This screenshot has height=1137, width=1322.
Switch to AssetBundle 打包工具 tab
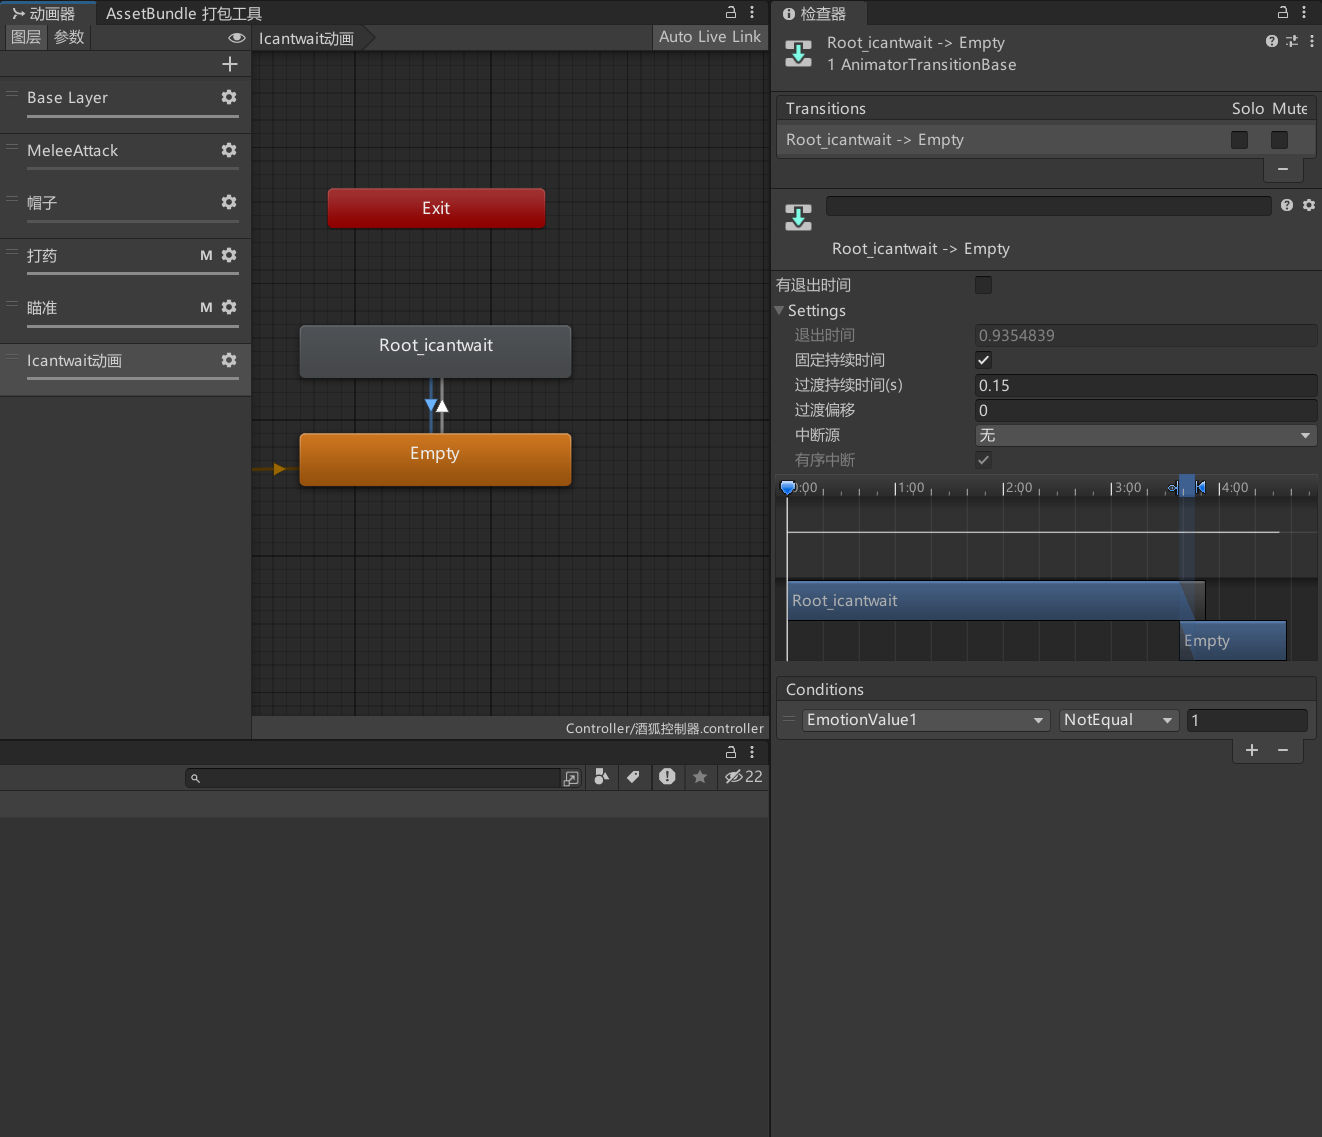(184, 13)
